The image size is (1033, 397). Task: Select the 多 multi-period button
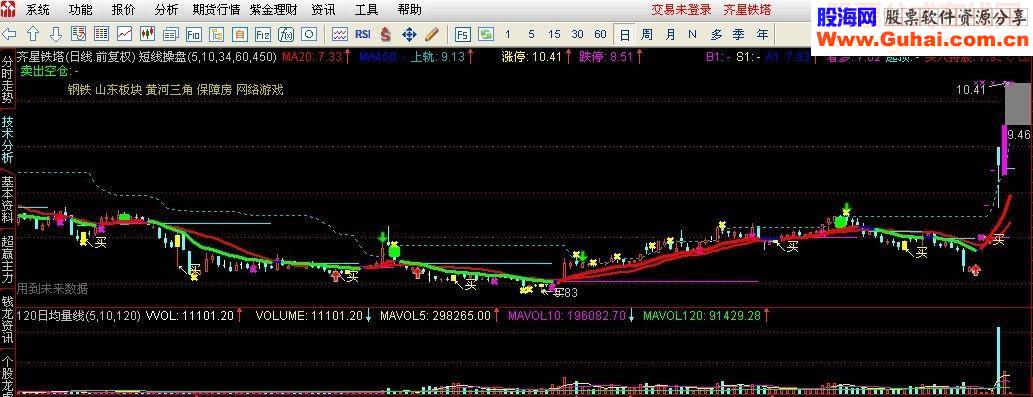tap(716, 34)
